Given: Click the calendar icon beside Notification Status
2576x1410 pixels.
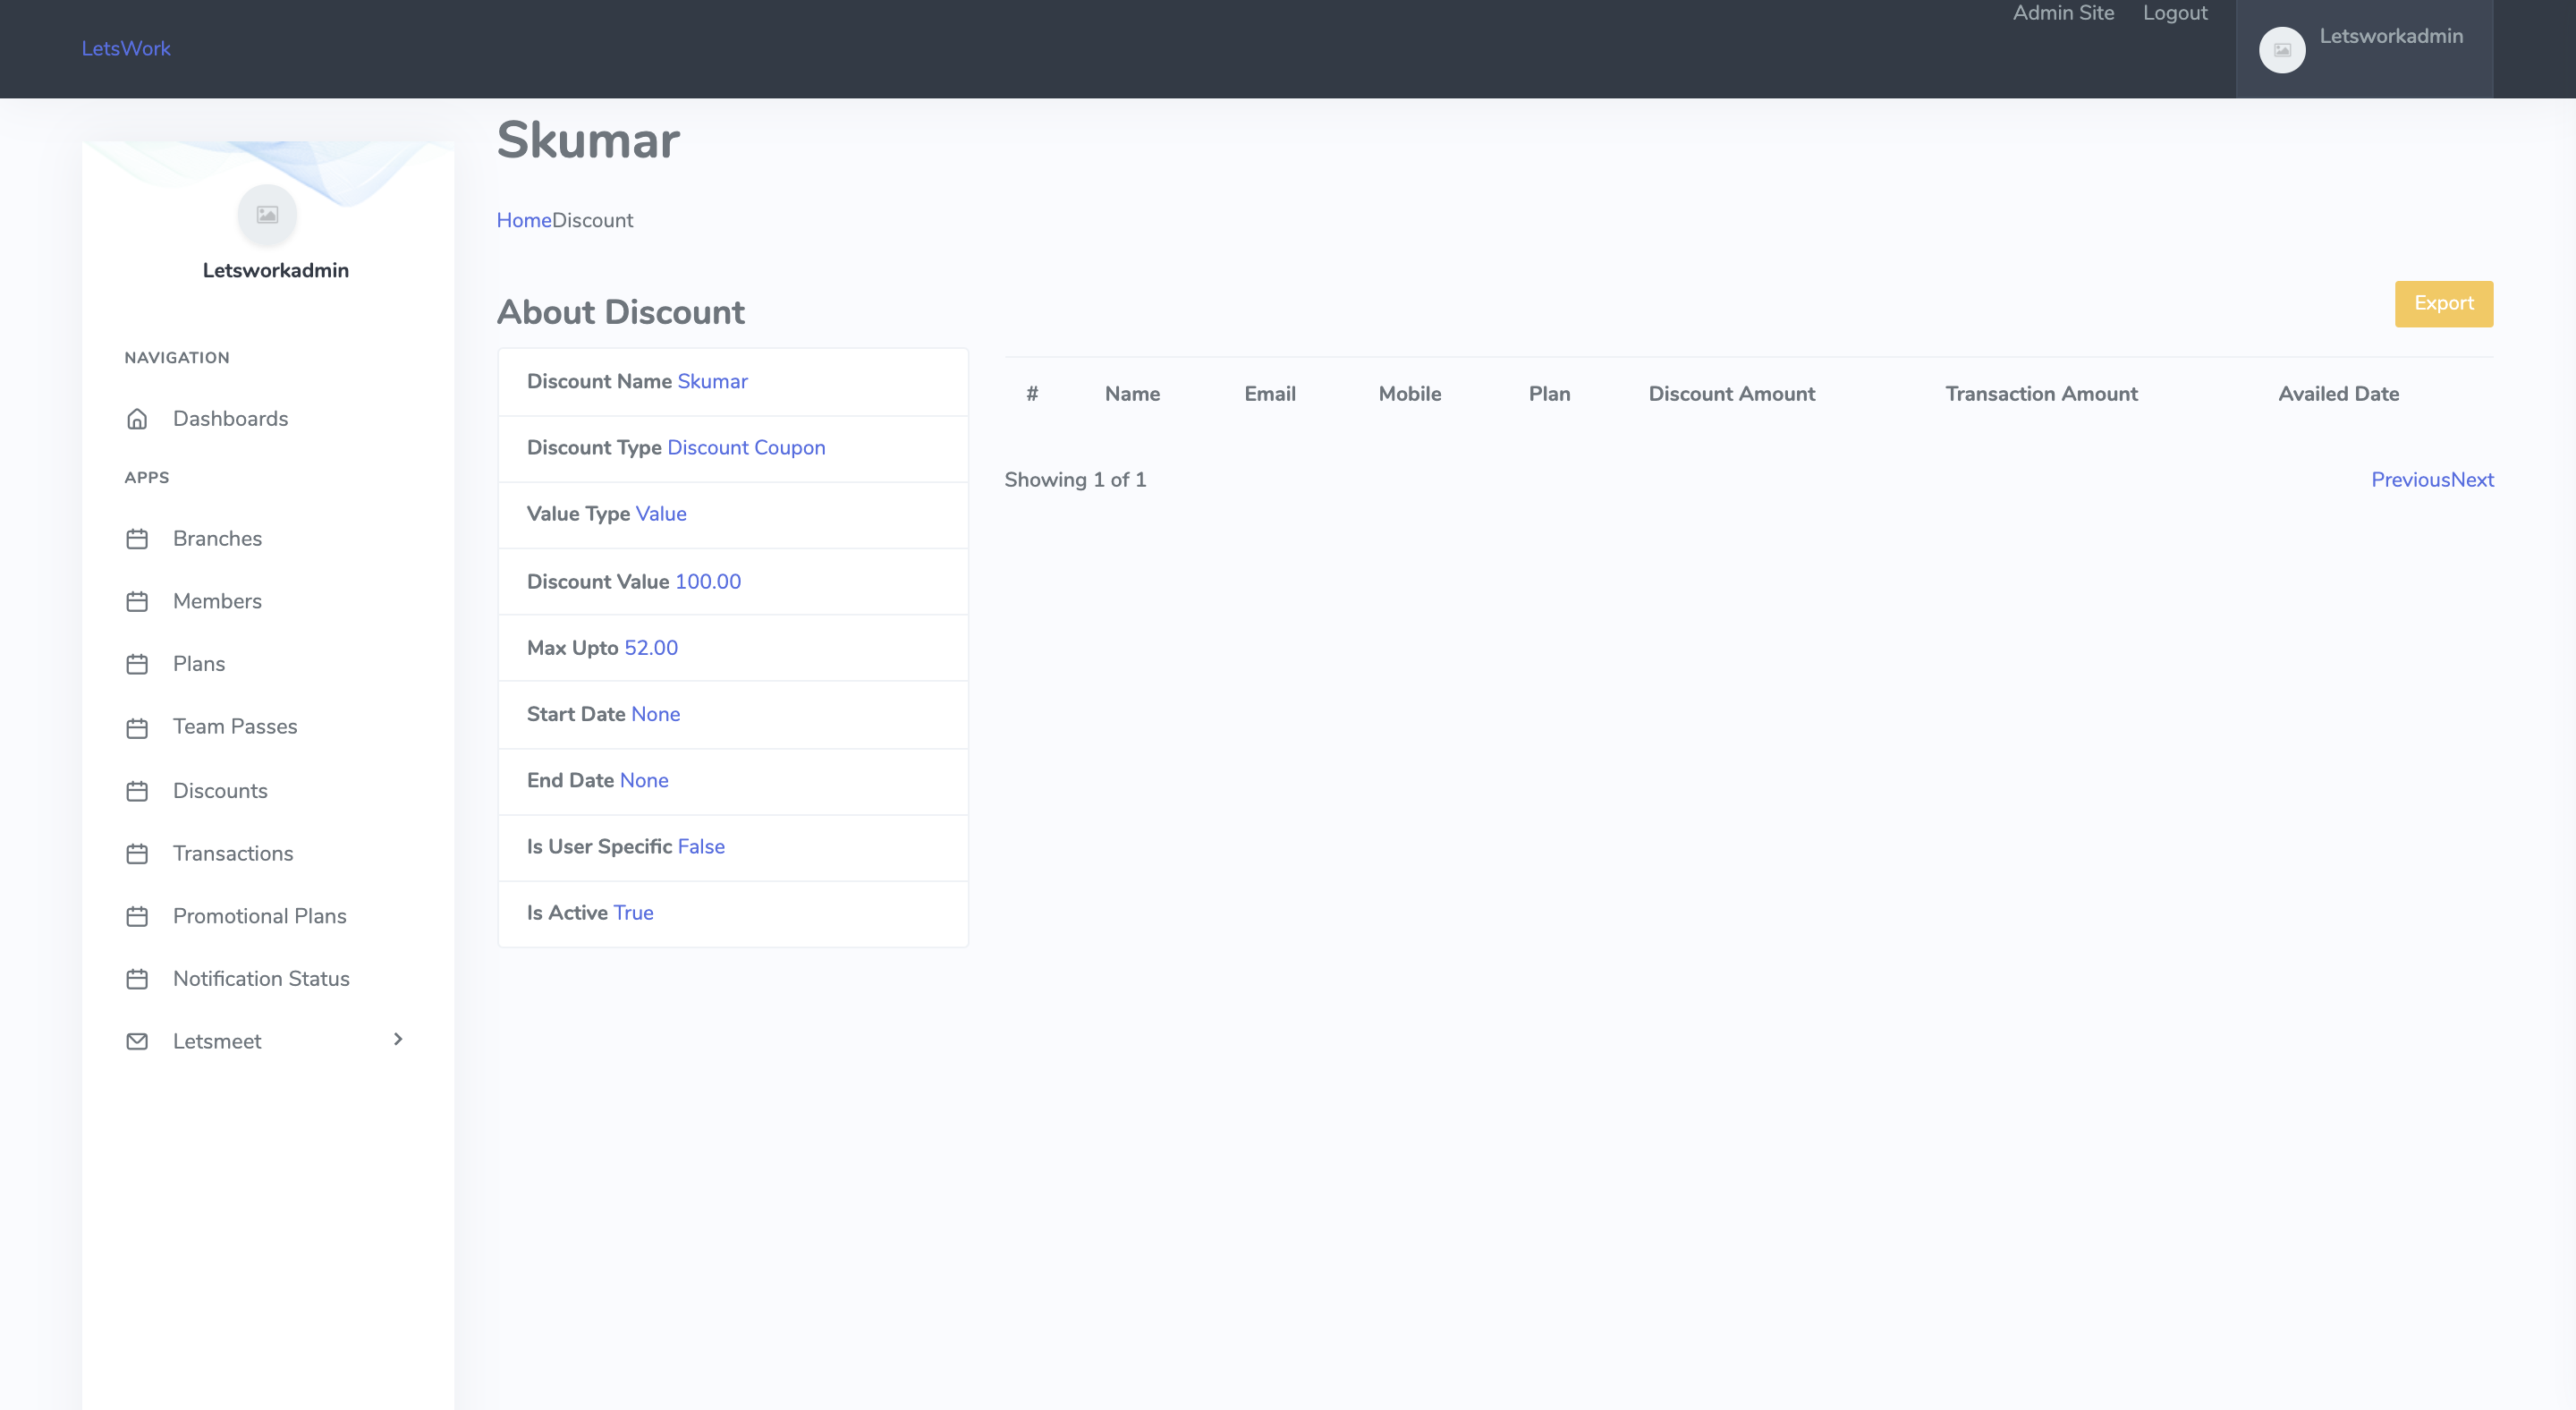Looking at the screenshot, I should (x=137, y=979).
